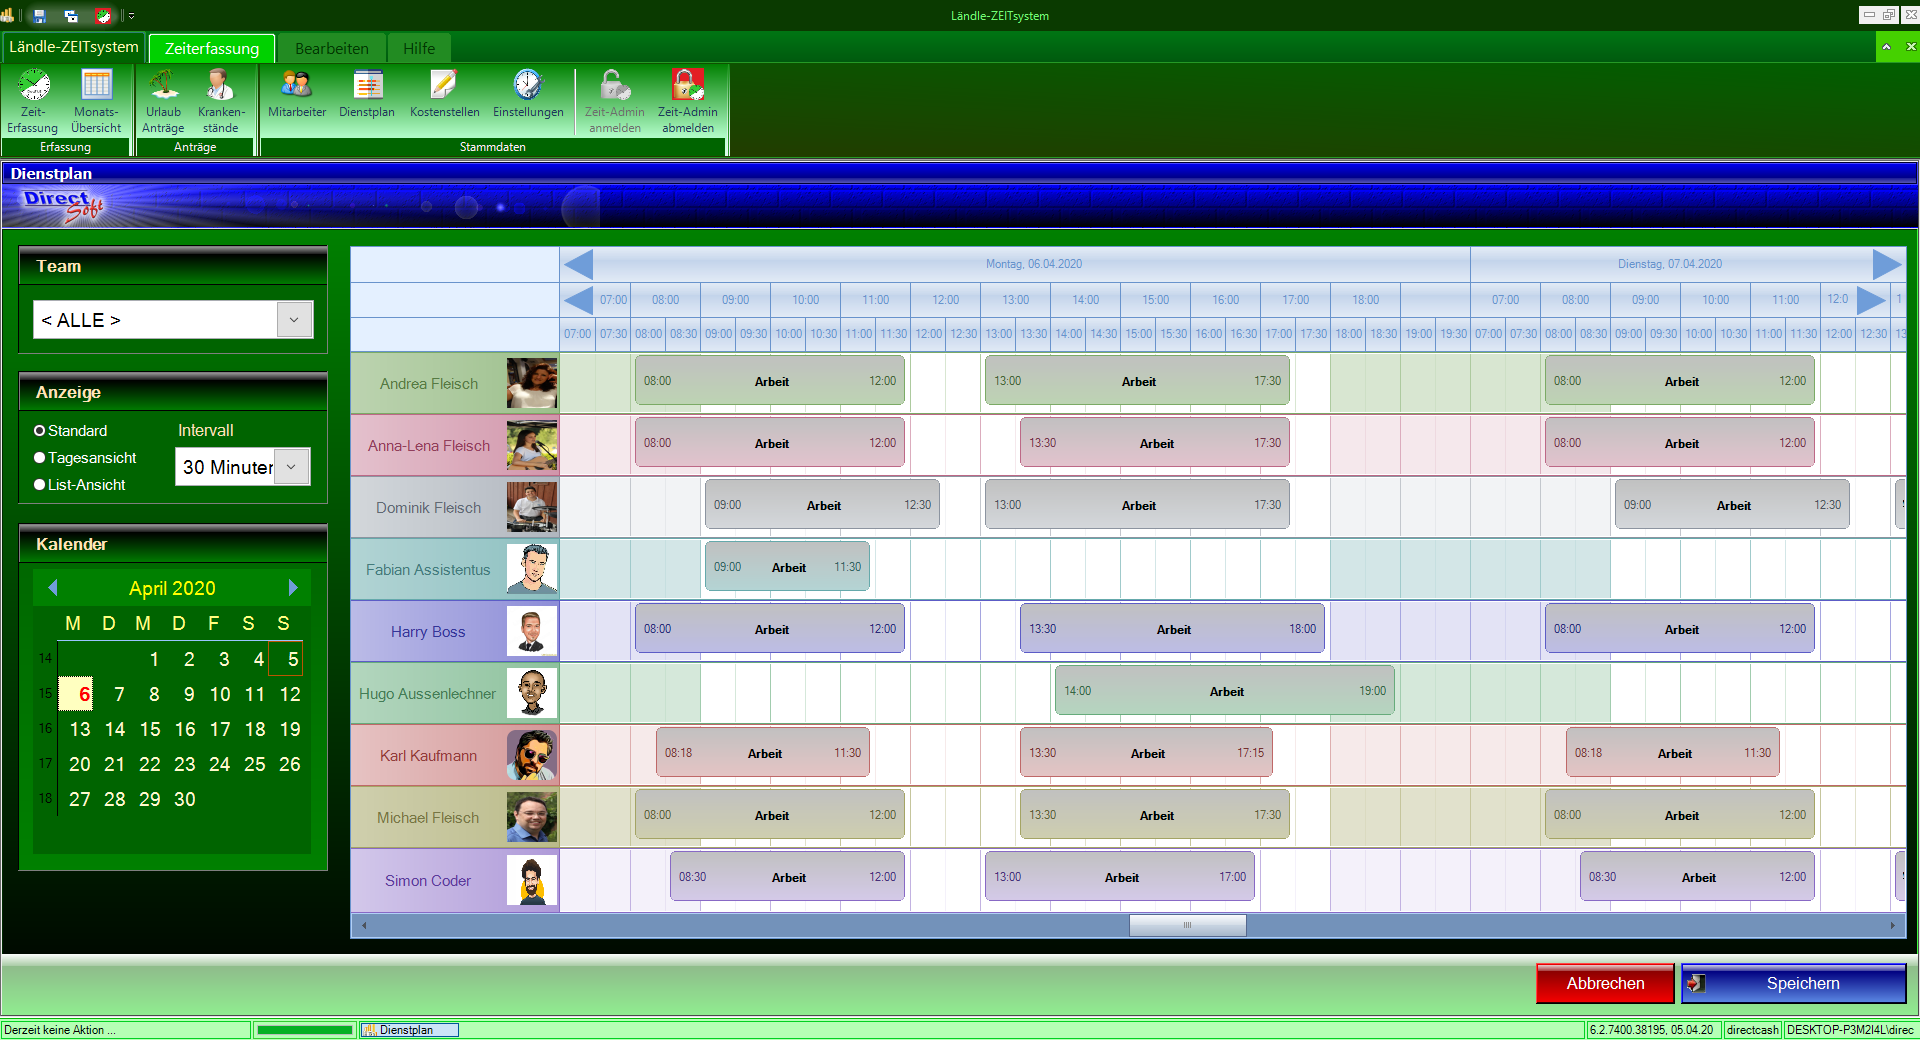Viewport: 1920px width, 1040px height.
Task: Click Zeit-Admin abmelden red lock icon
Action: (688, 100)
